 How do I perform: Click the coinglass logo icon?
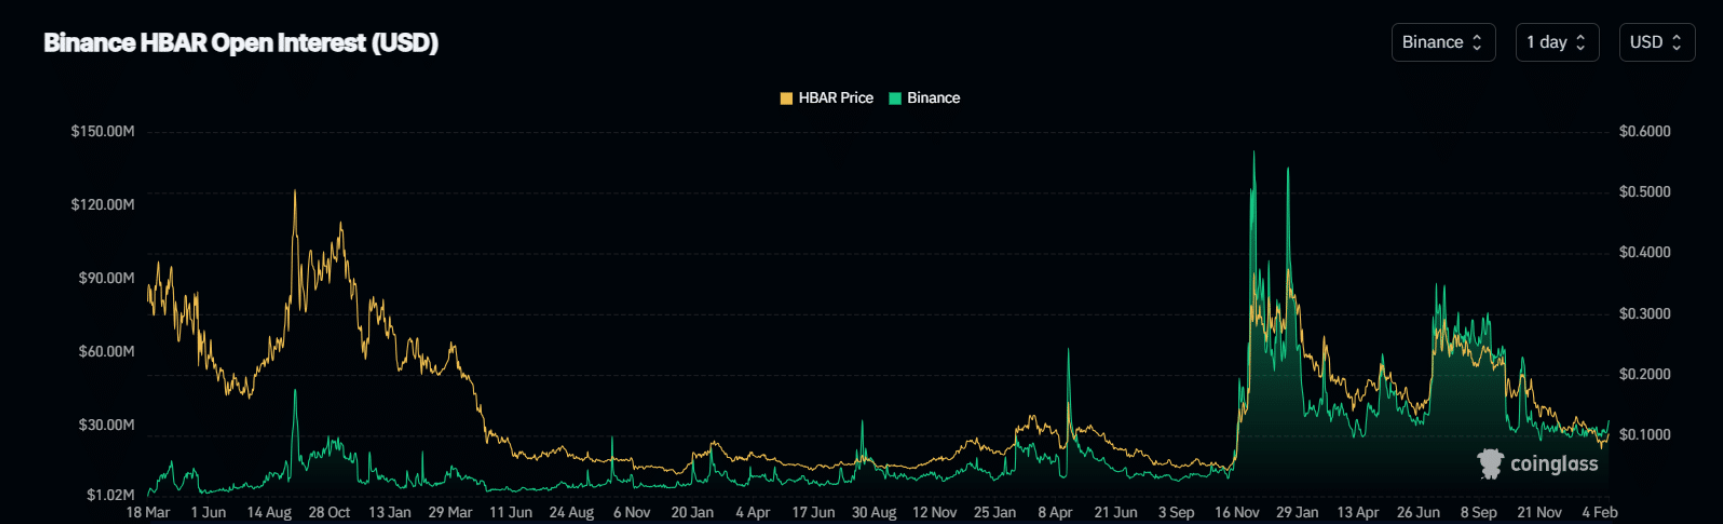tap(1490, 464)
